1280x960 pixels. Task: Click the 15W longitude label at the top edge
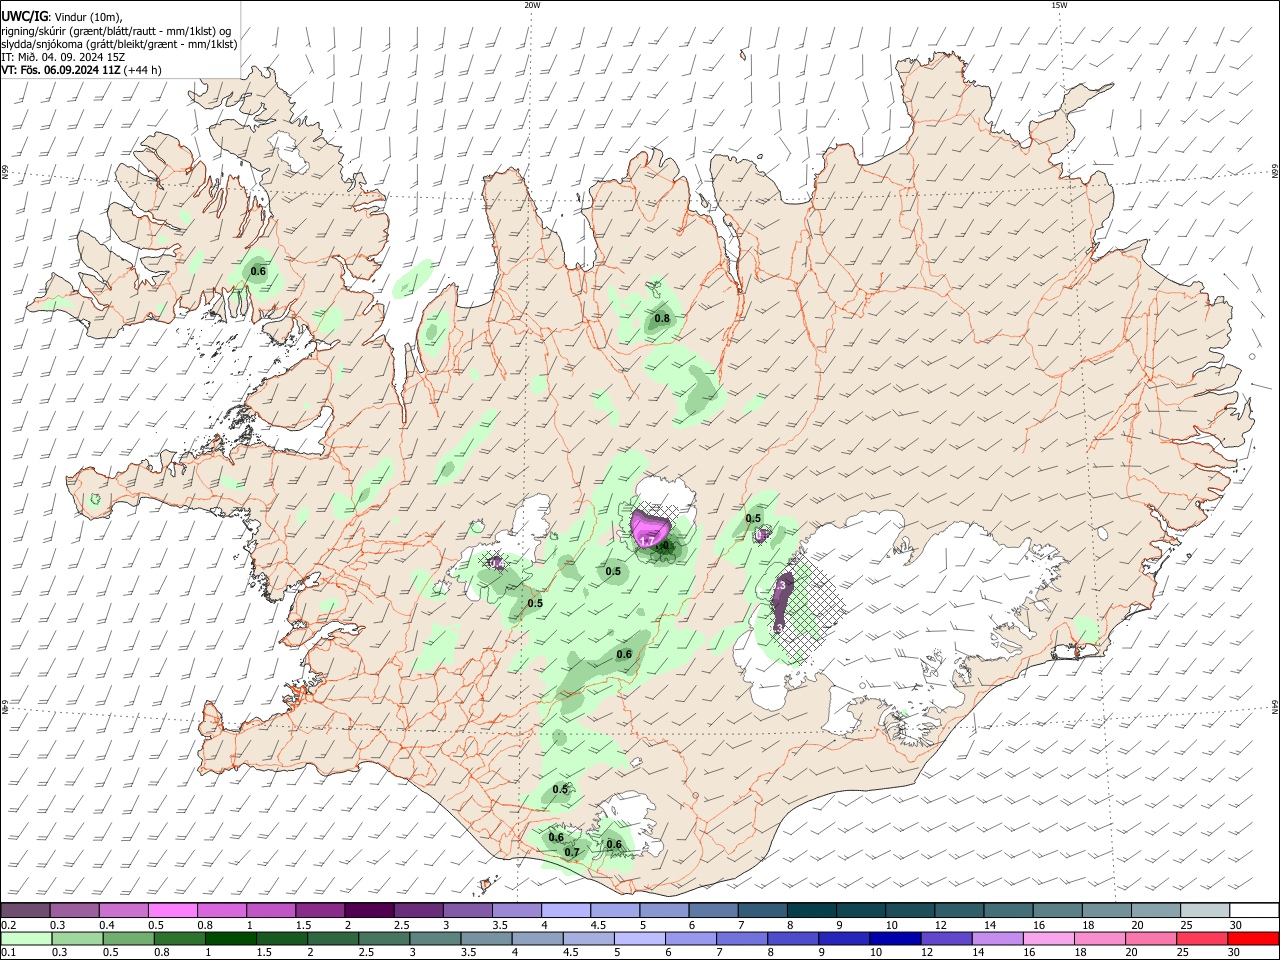point(1059,5)
